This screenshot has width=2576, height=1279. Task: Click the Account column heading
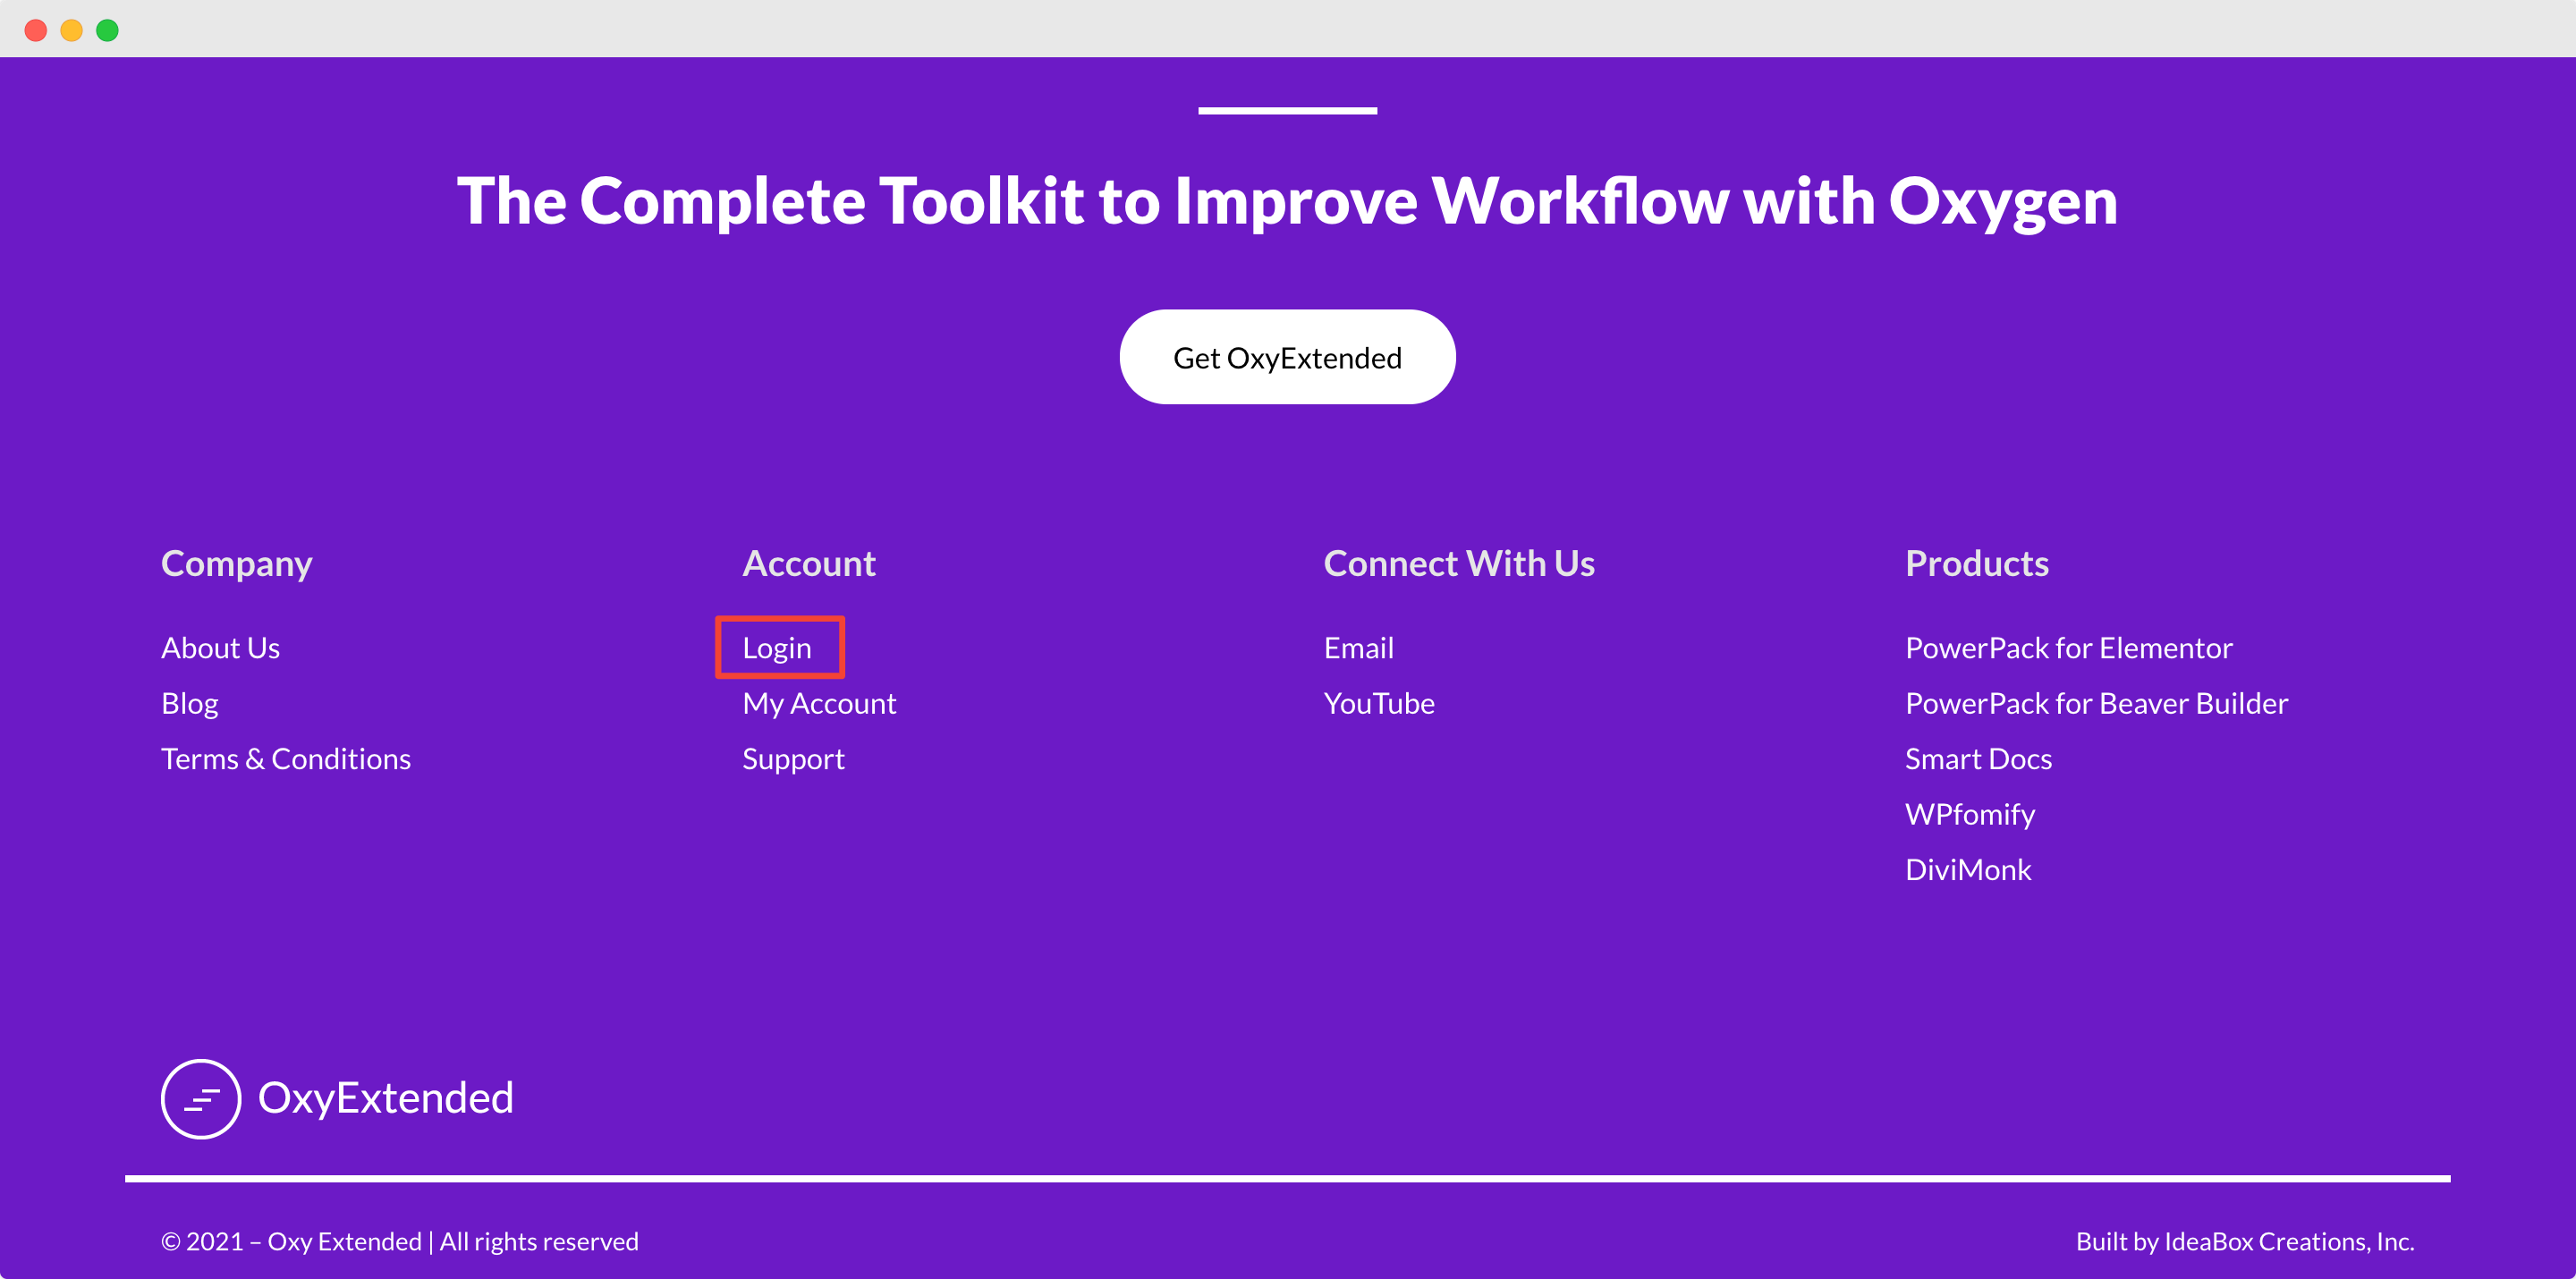[809, 562]
